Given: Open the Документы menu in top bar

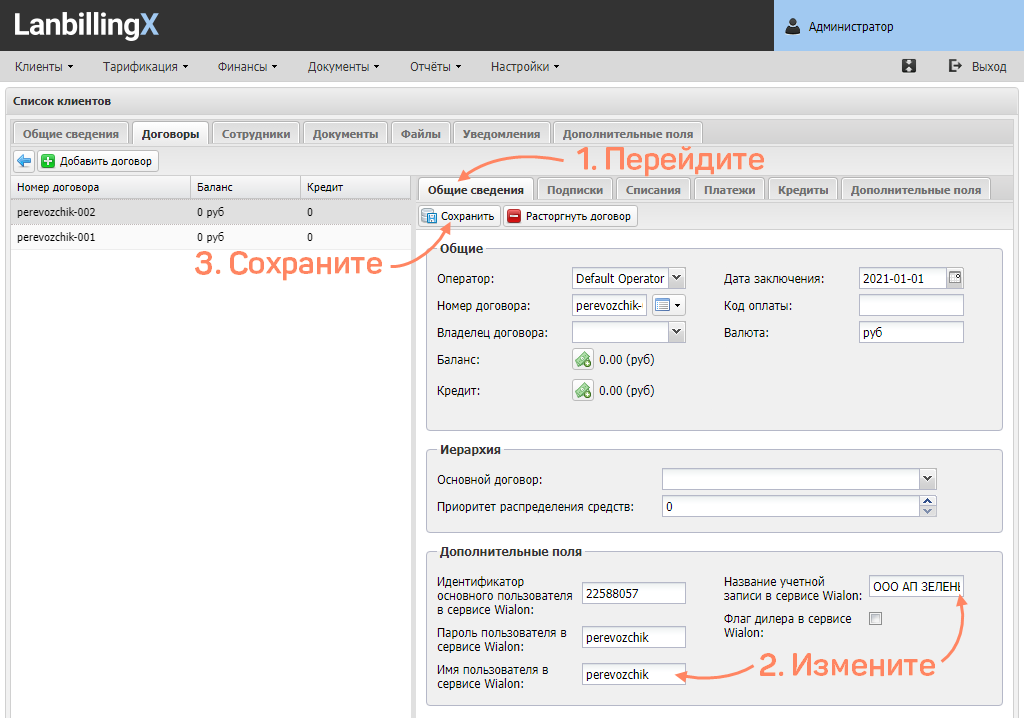Looking at the screenshot, I should pyautogui.click(x=343, y=67).
